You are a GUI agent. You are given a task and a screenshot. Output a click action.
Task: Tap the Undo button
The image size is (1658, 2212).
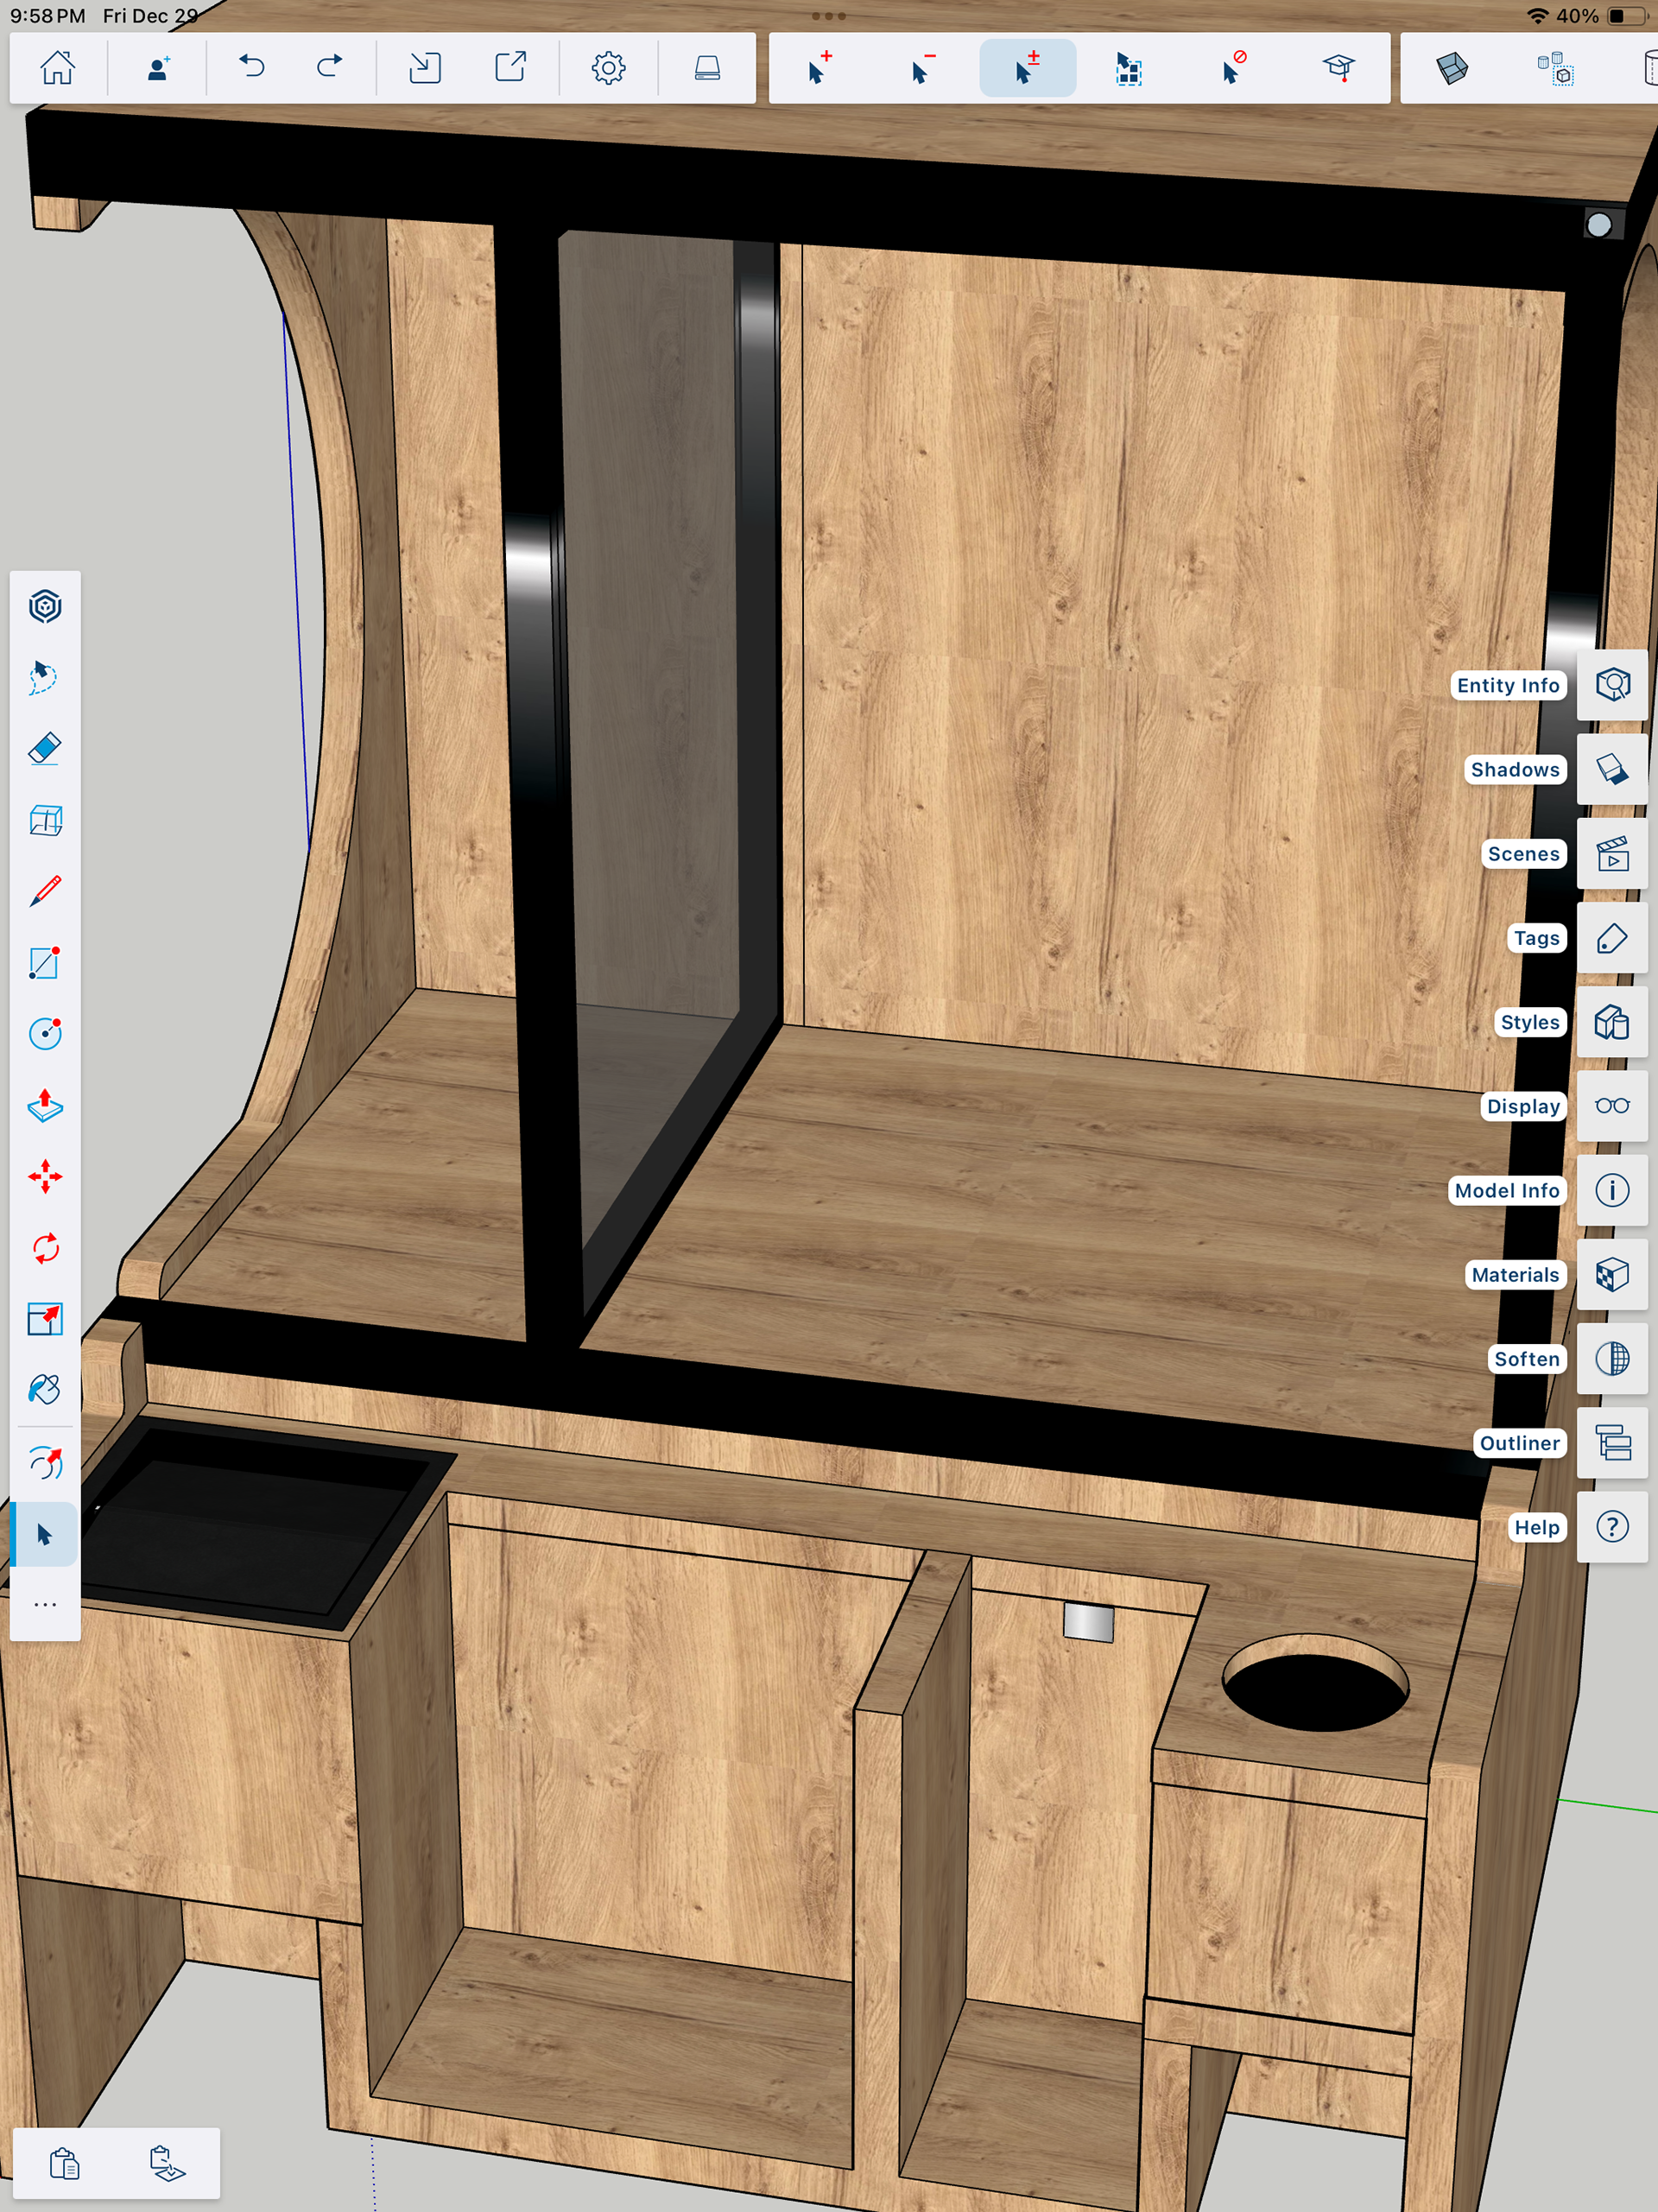[251, 68]
